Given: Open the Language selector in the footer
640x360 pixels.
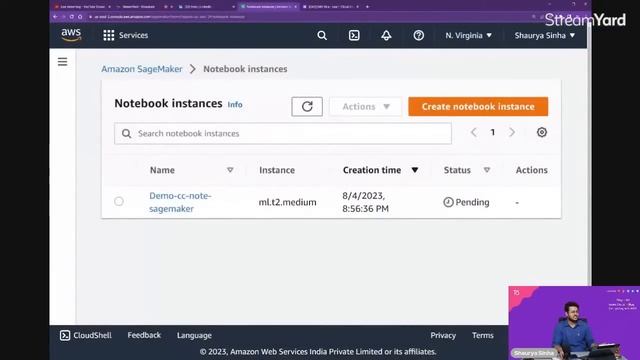Looking at the screenshot, I should pyautogui.click(x=194, y=336).
